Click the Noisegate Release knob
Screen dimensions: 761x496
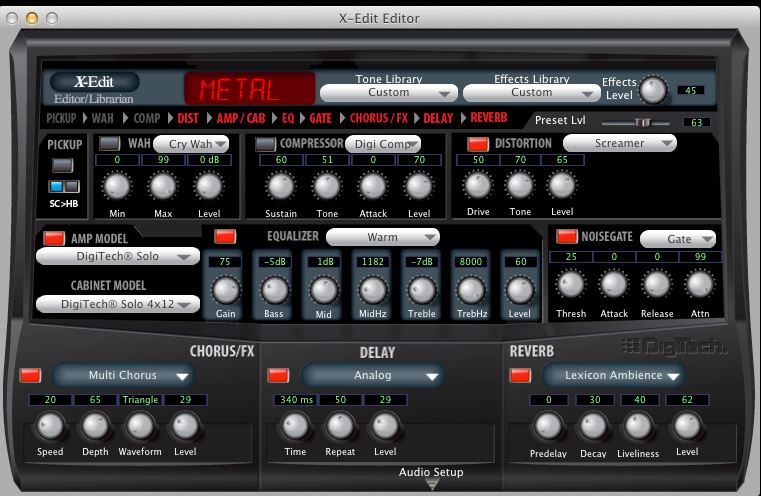[x=657, y=284]
